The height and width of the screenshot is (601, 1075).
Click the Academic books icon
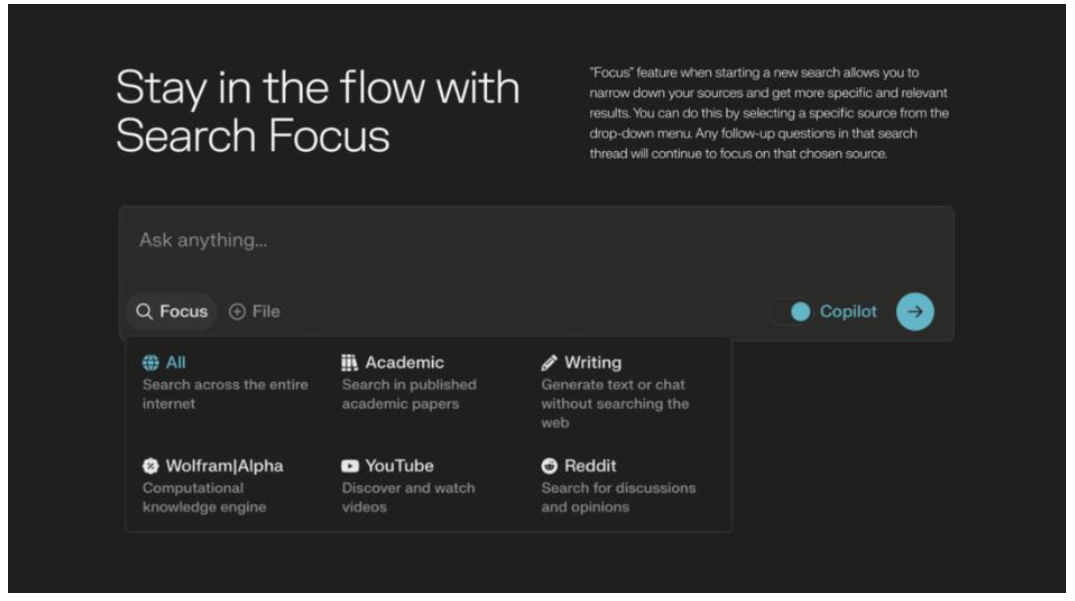tap(350, 363)
